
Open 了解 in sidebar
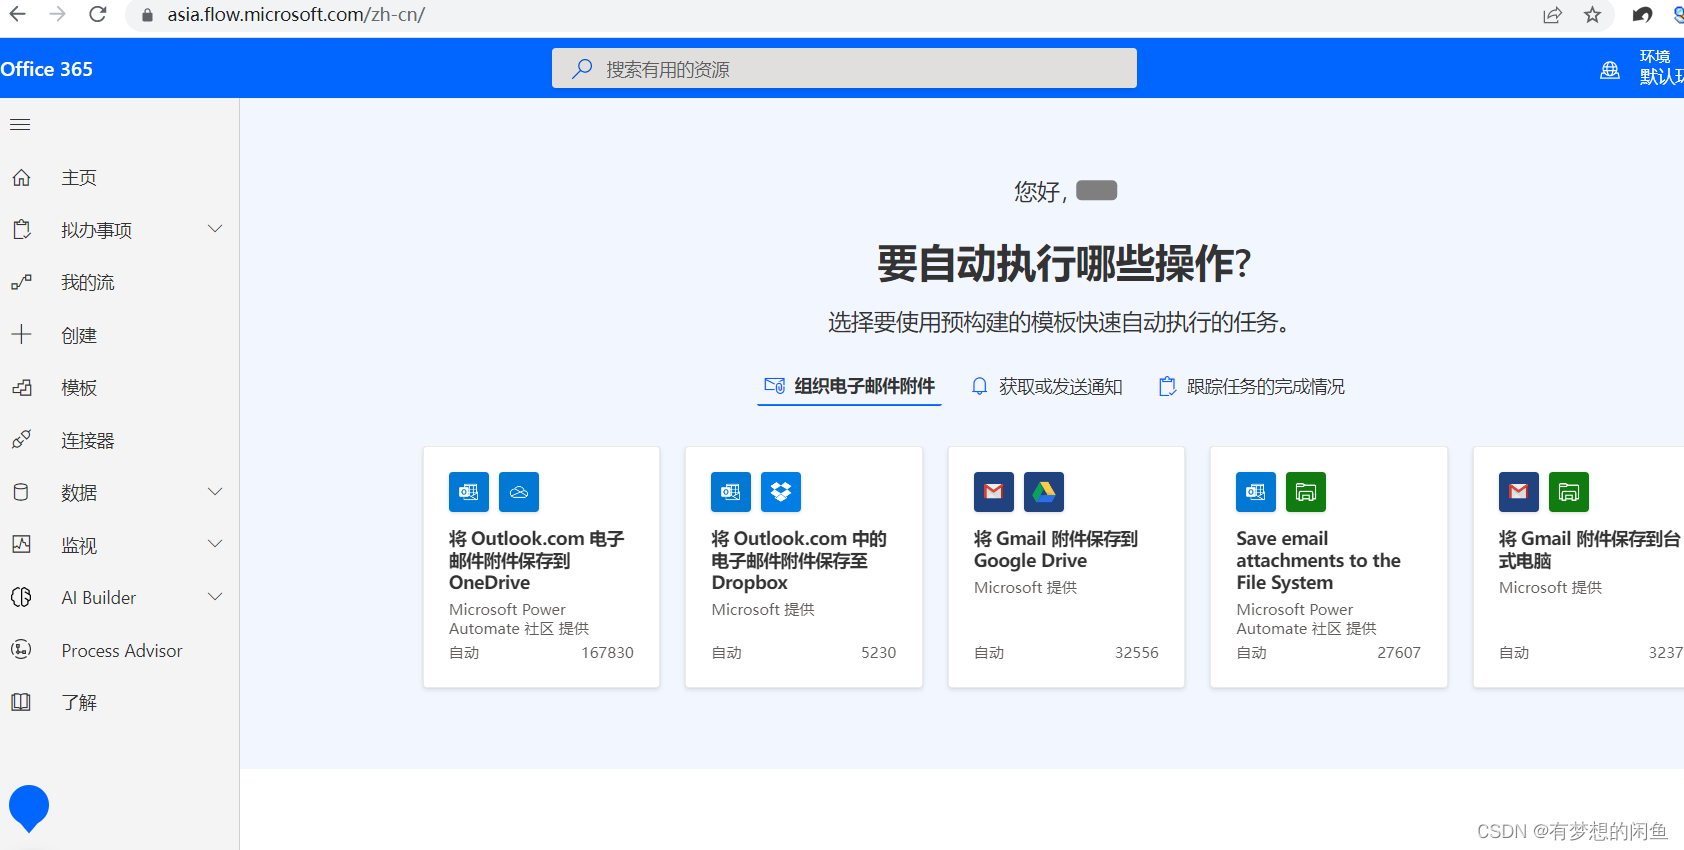click(79, 703)
